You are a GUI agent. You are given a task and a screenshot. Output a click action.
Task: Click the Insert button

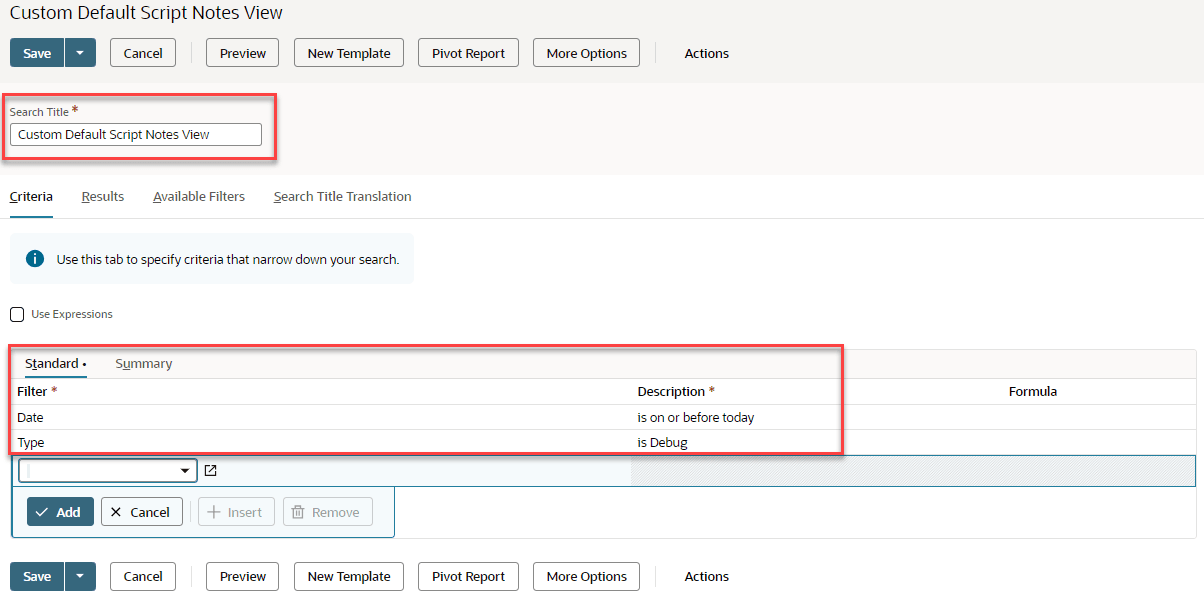point(236,512)
